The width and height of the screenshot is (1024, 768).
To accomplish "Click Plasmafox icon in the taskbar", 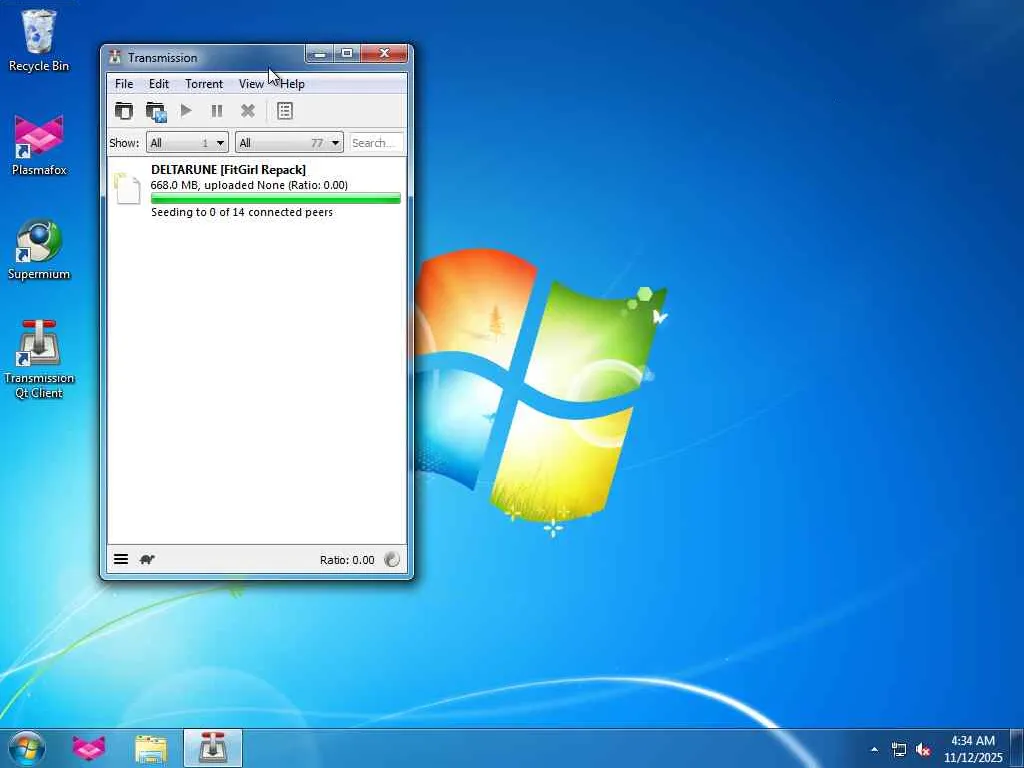I will pyautogui.click(x=89, y=748).
